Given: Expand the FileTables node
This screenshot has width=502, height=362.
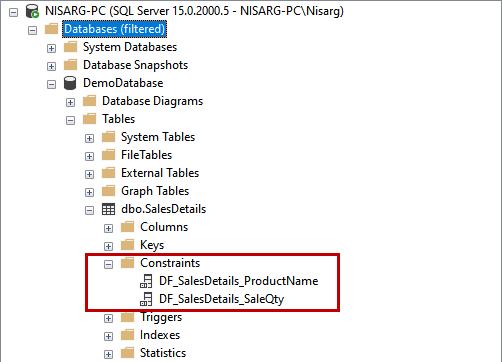Looking at the screenshot, I should [x=89, y=157].
